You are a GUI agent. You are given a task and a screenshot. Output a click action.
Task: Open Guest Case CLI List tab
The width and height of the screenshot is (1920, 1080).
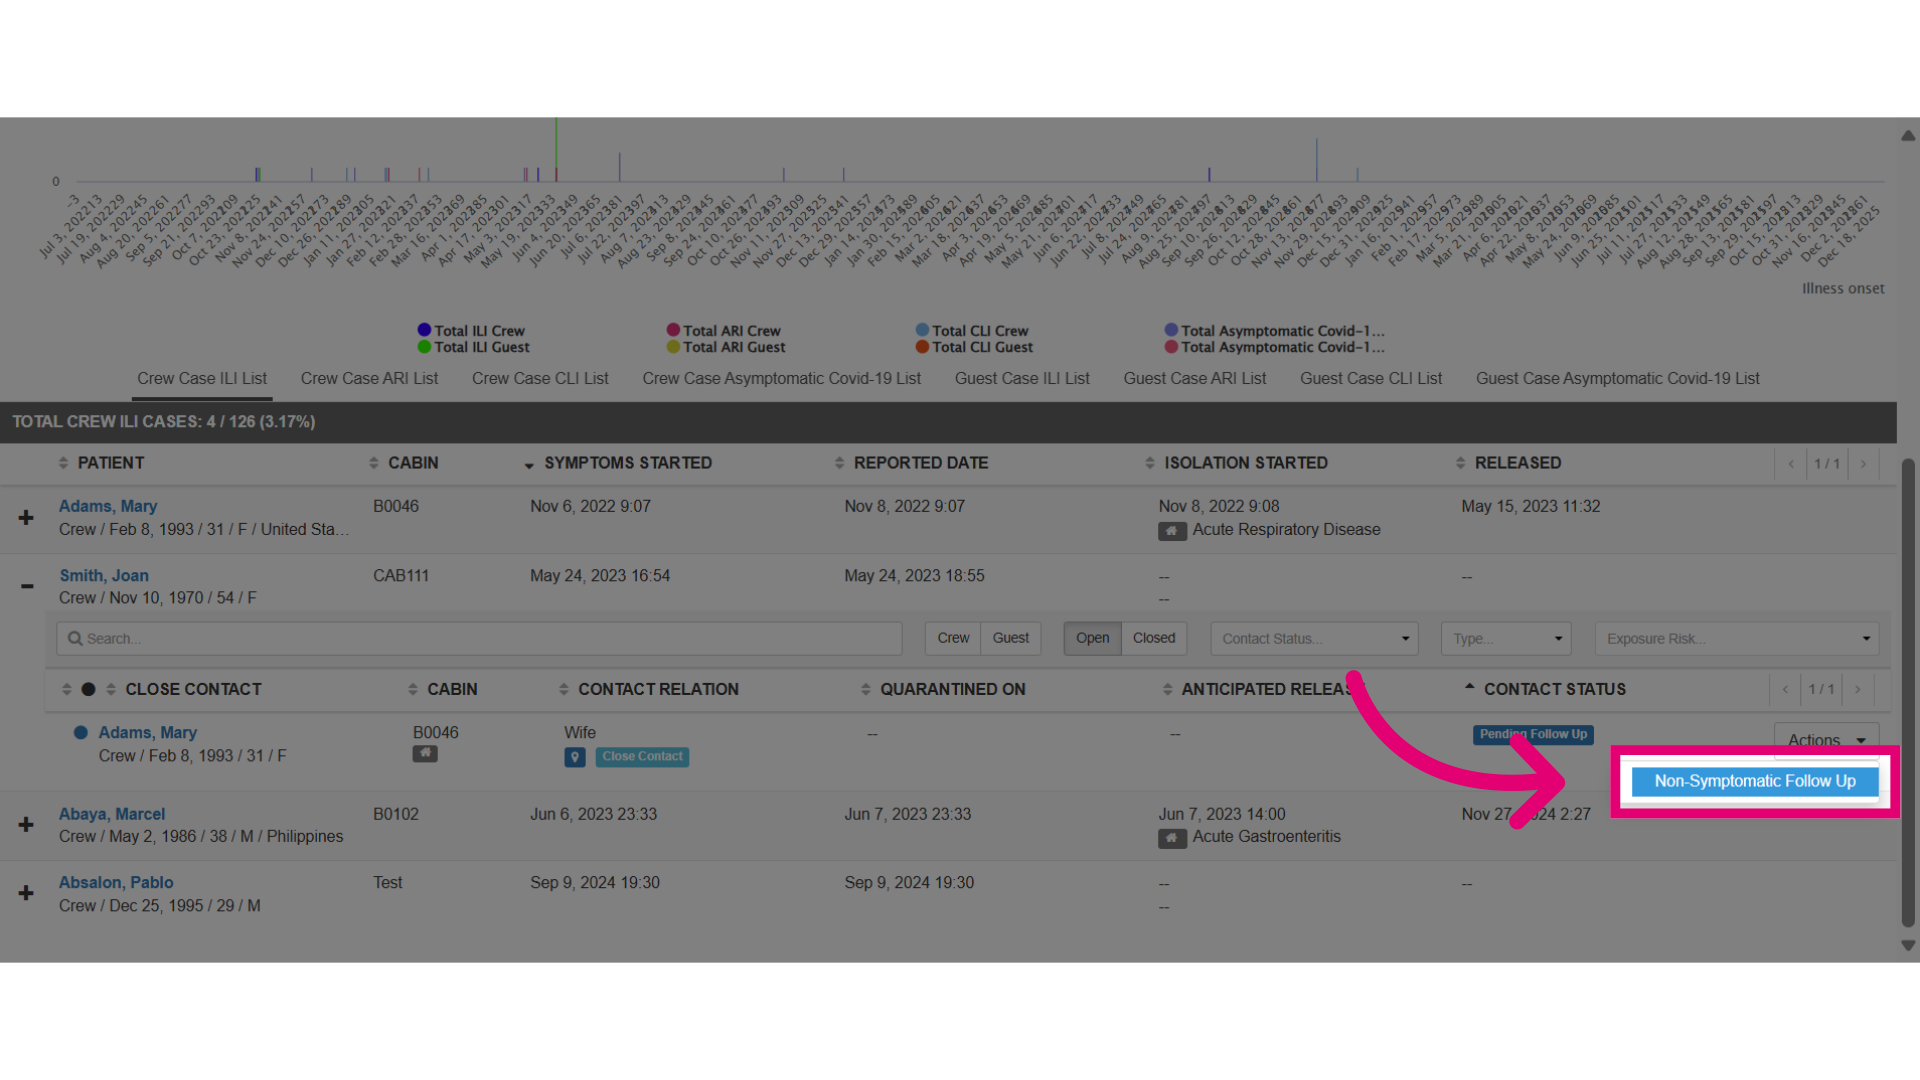pyautogui.click(x=1371, y=379)
